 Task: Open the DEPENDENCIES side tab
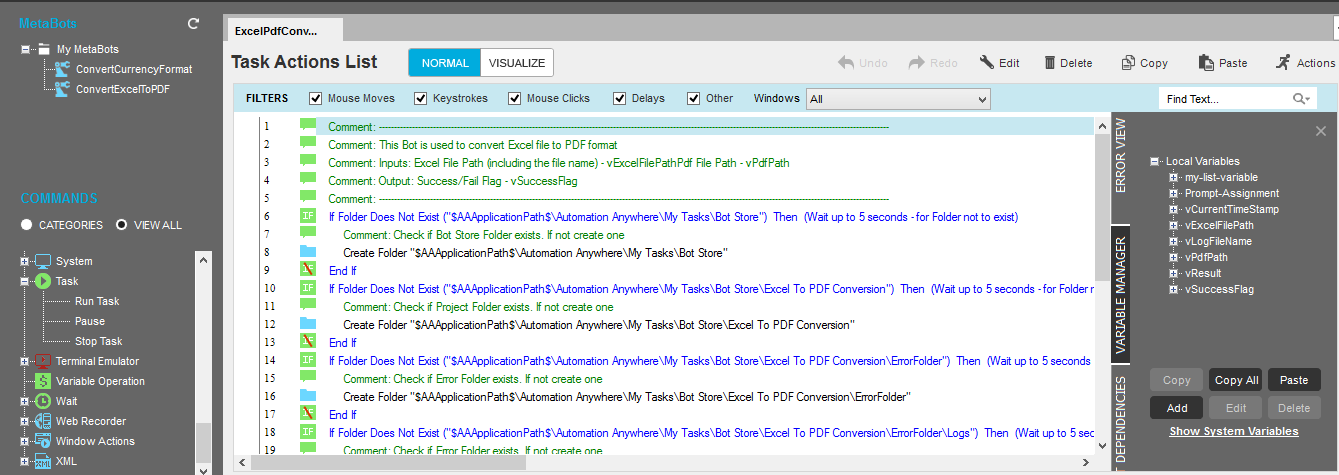pos(1121,421)
